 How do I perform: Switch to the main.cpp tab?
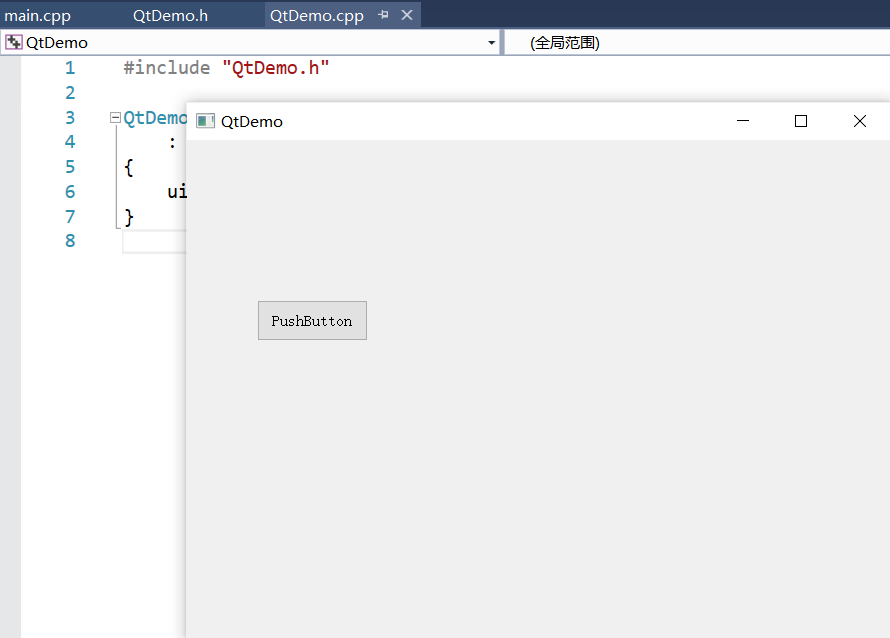point(37,15)
